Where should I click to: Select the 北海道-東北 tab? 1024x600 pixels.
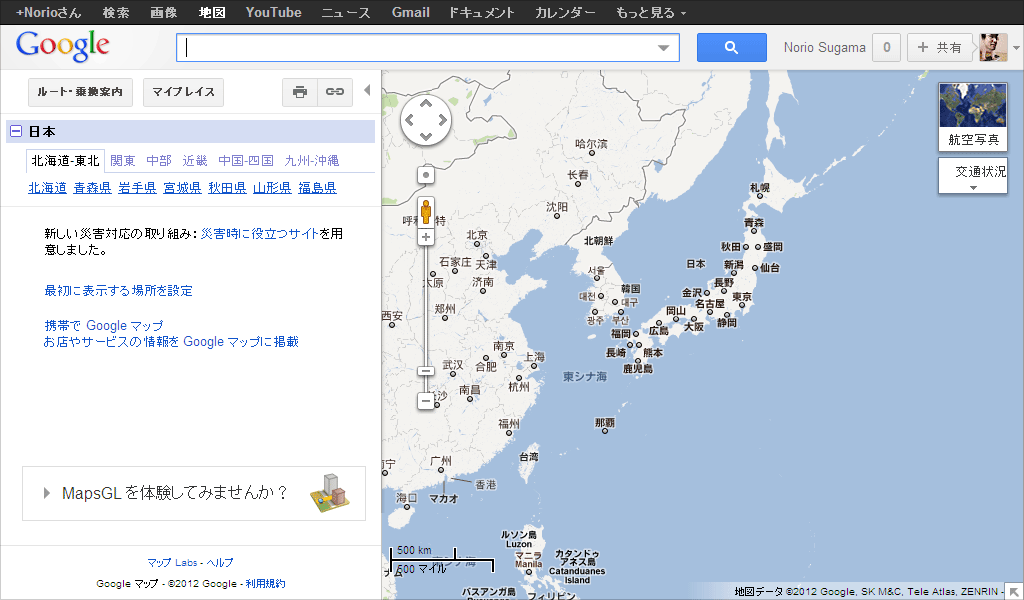[65, 161]
